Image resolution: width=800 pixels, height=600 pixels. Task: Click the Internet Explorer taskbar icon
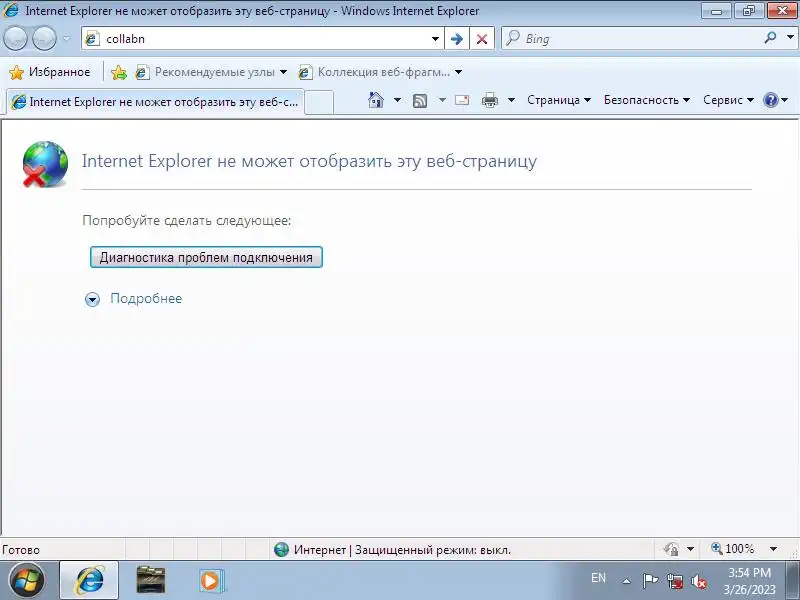[x=89, y=581]
